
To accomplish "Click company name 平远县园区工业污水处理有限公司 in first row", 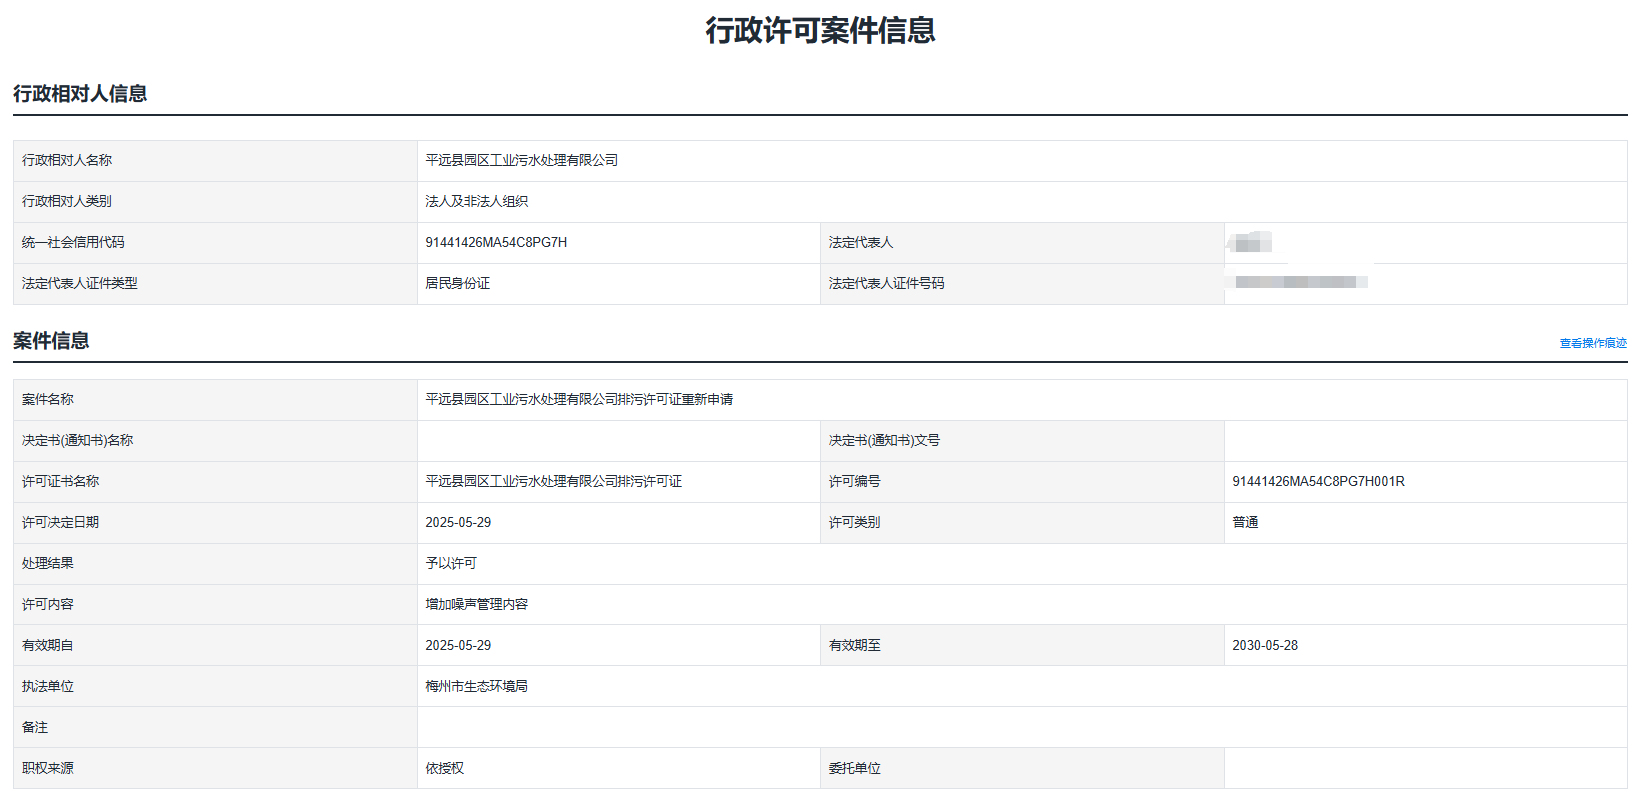I will (521, 161).
